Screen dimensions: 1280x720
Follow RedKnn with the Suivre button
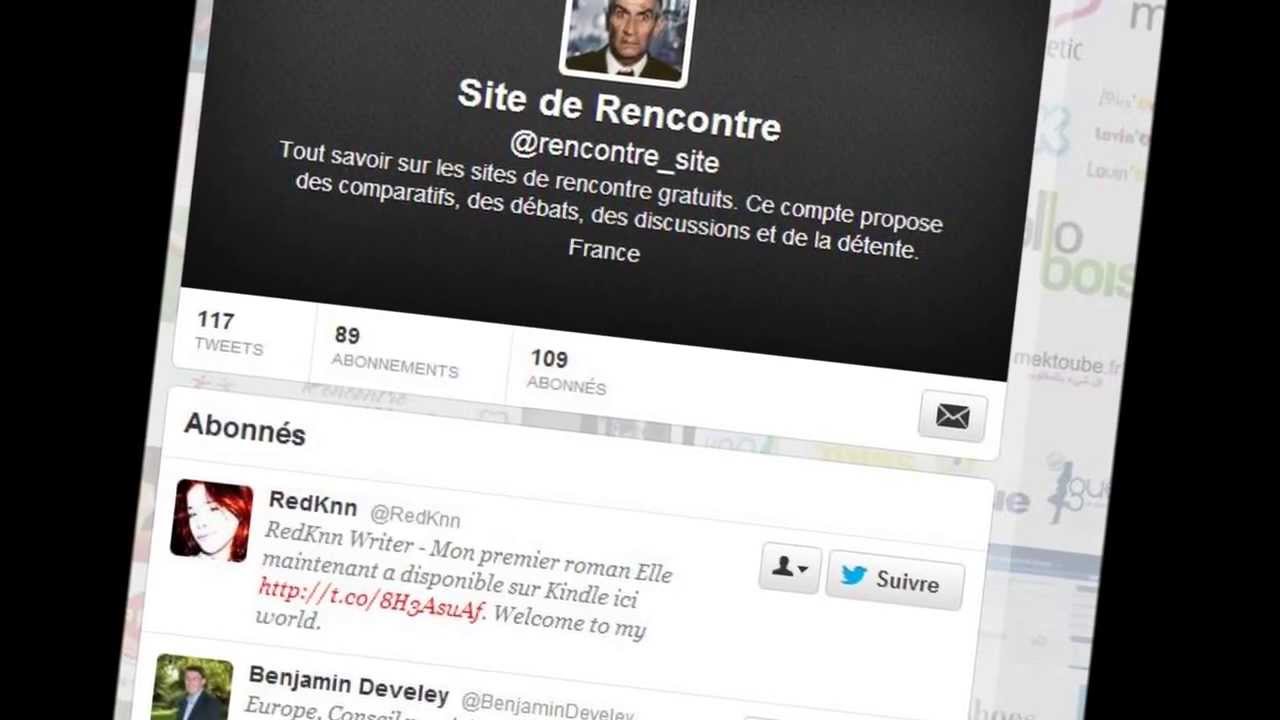pyautogui.click(x=895, y=580)
